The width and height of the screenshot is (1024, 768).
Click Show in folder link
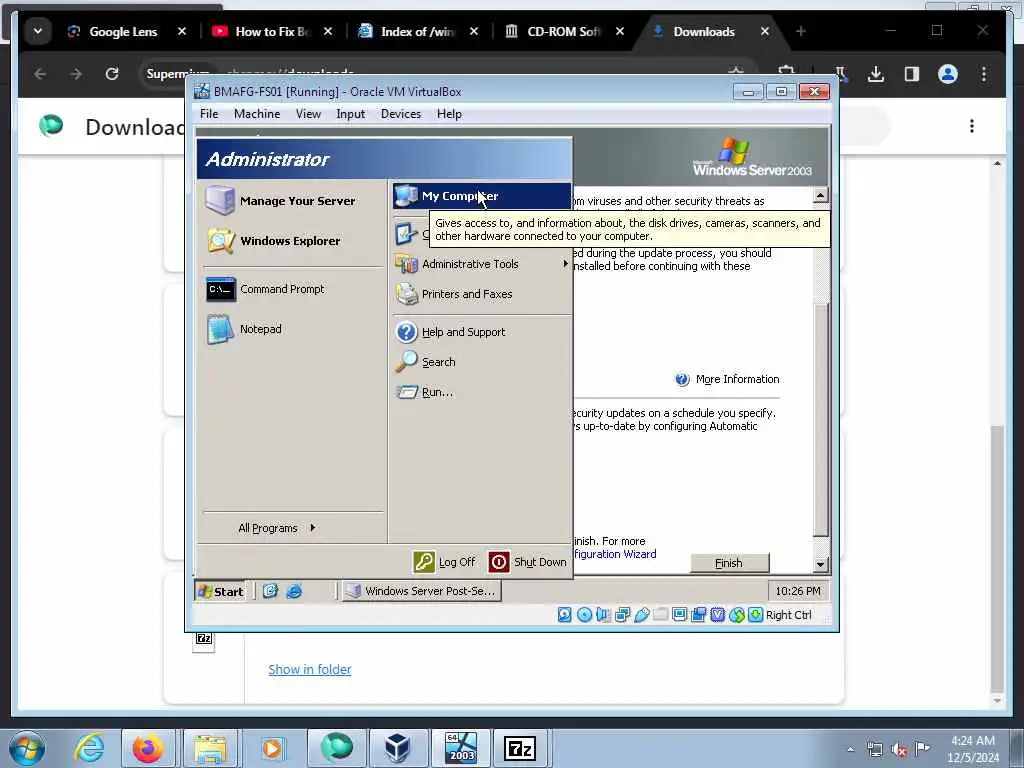pyautogui.click(x=310, y=669)
